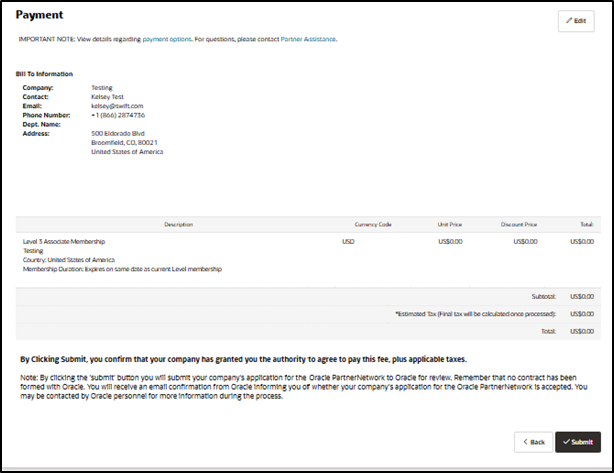
Task: Select the Company label
Action: tap(38, 88)
